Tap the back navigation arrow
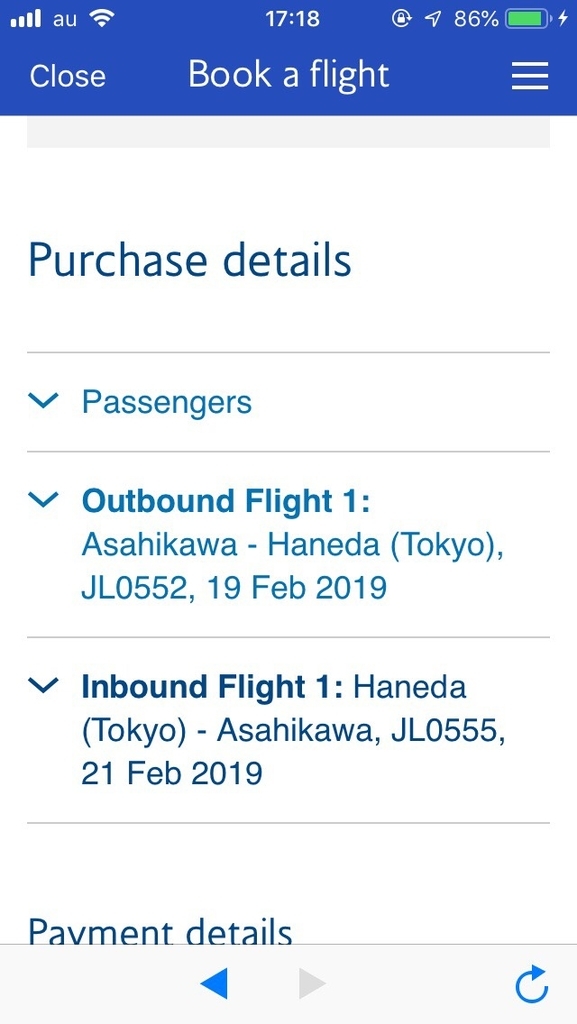The width and height of the screenshot is (577, 1024). (214, 984)
